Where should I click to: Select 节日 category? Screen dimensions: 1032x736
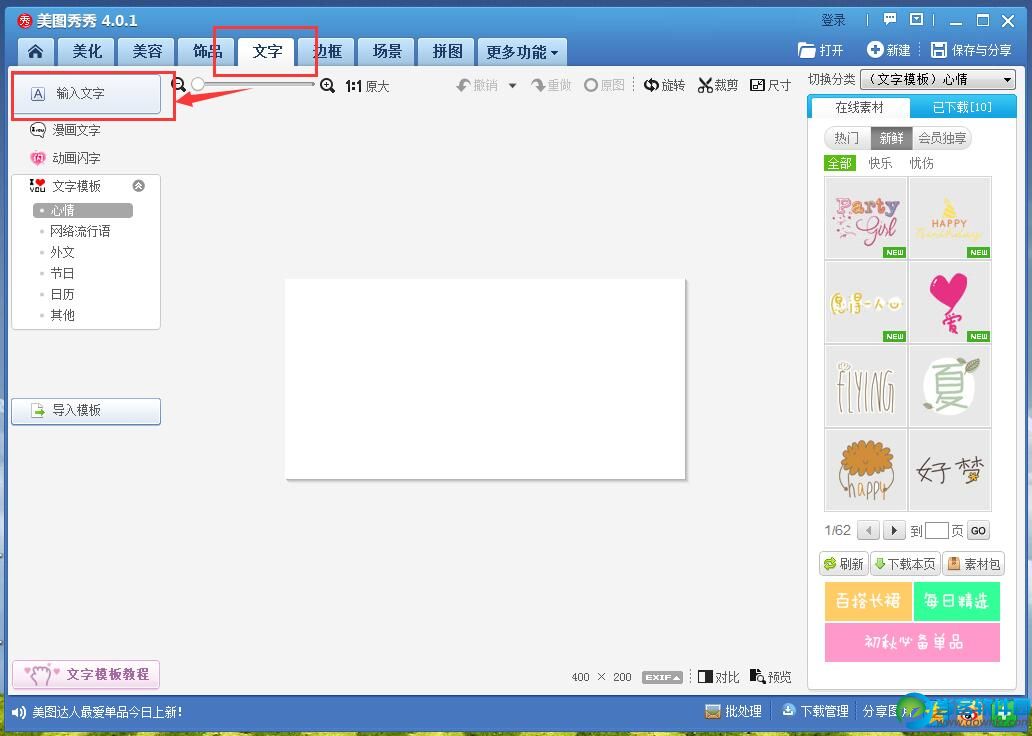(x=62, y=273)
